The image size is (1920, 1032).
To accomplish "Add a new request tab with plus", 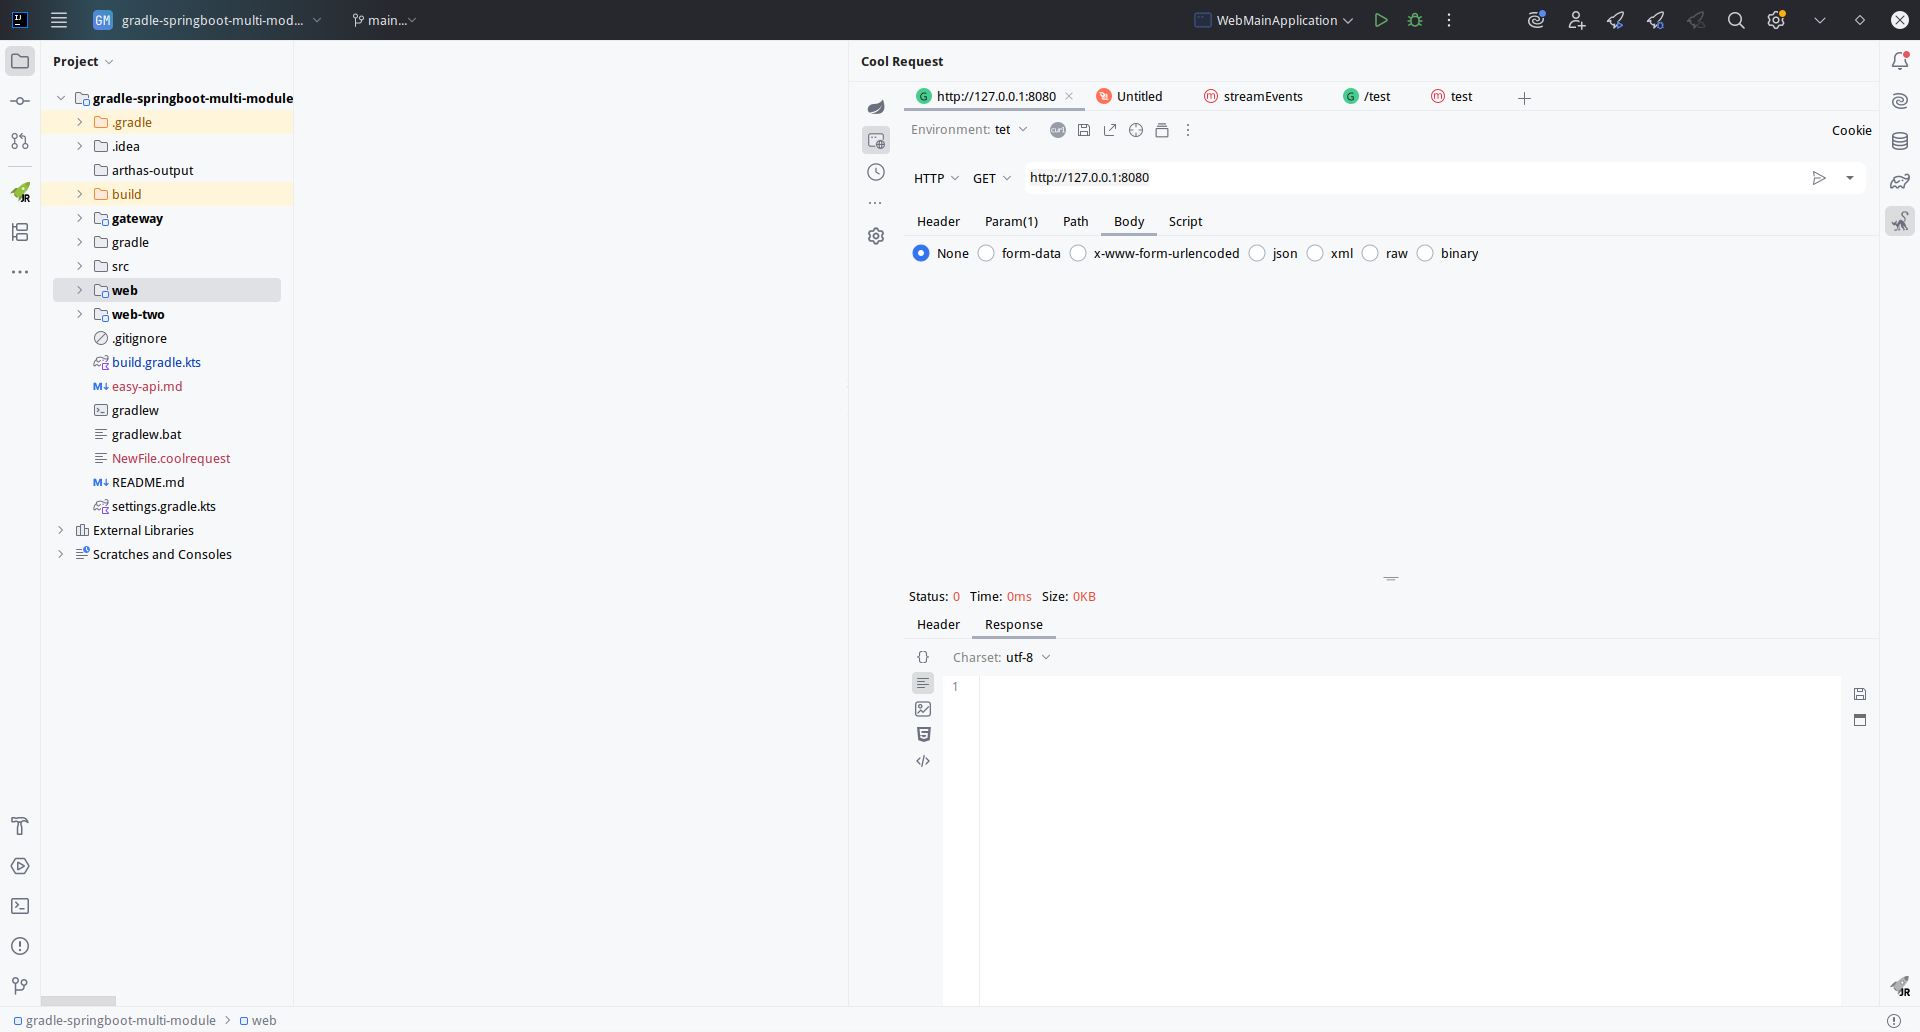I will pyautogui.click(x=1524, y=98).
